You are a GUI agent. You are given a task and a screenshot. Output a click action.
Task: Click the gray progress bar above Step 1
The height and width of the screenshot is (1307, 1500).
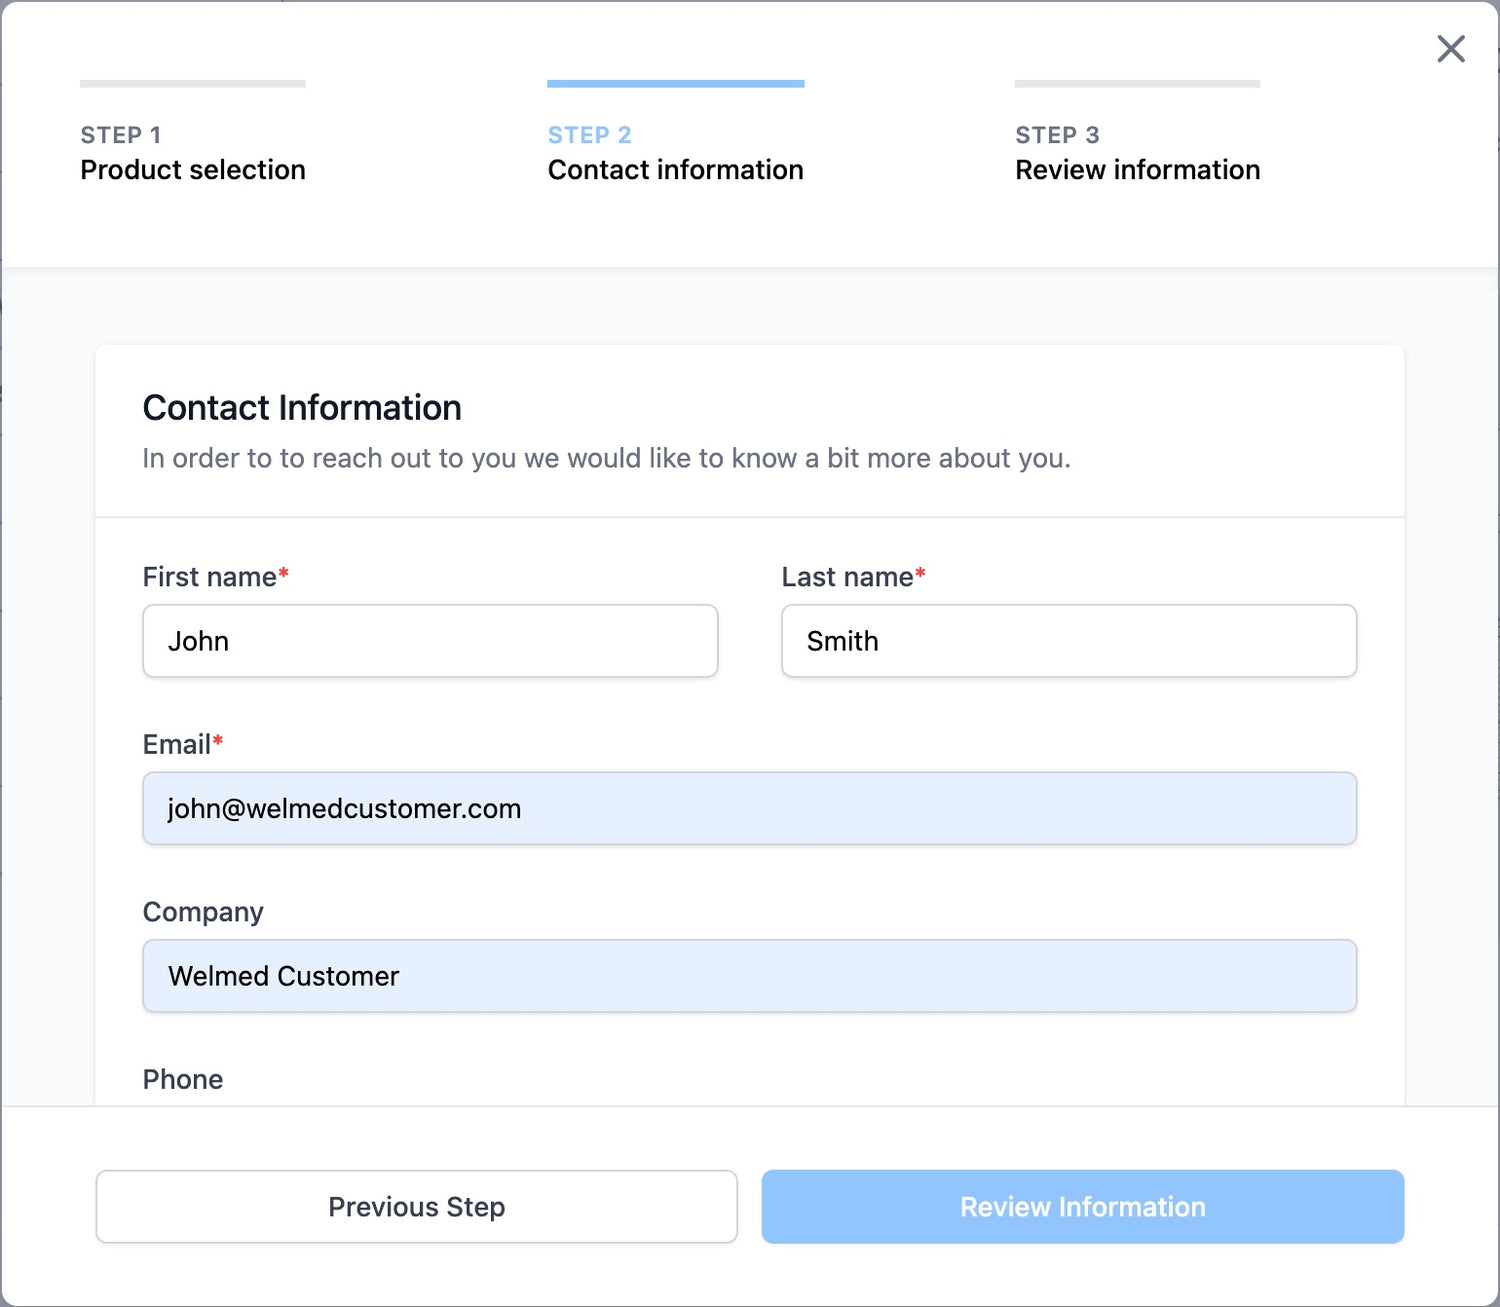(x=192, y=84)
